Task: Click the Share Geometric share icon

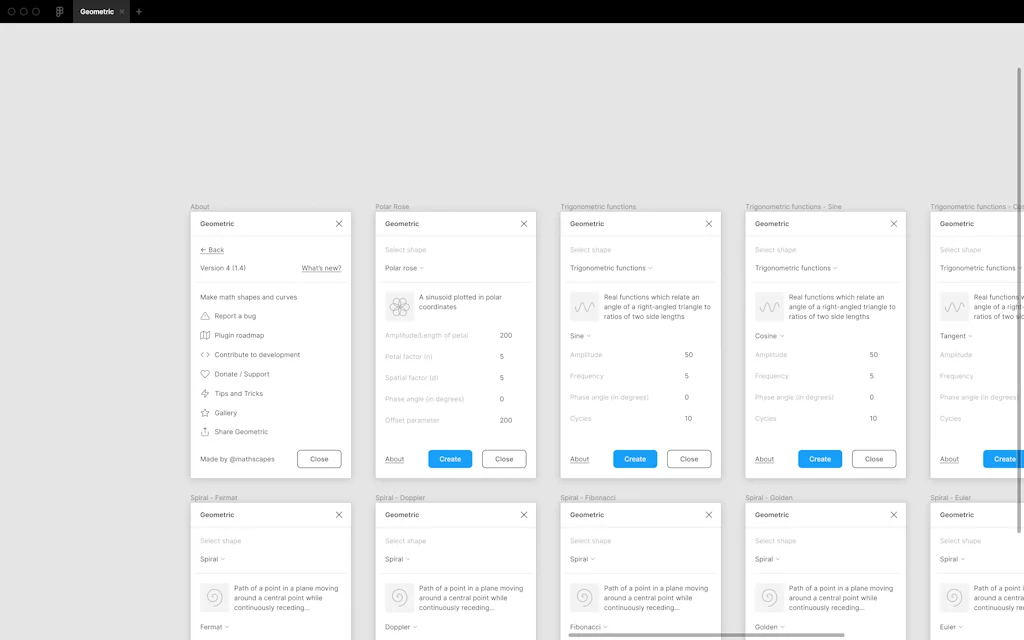Action: tap(205, 431)
